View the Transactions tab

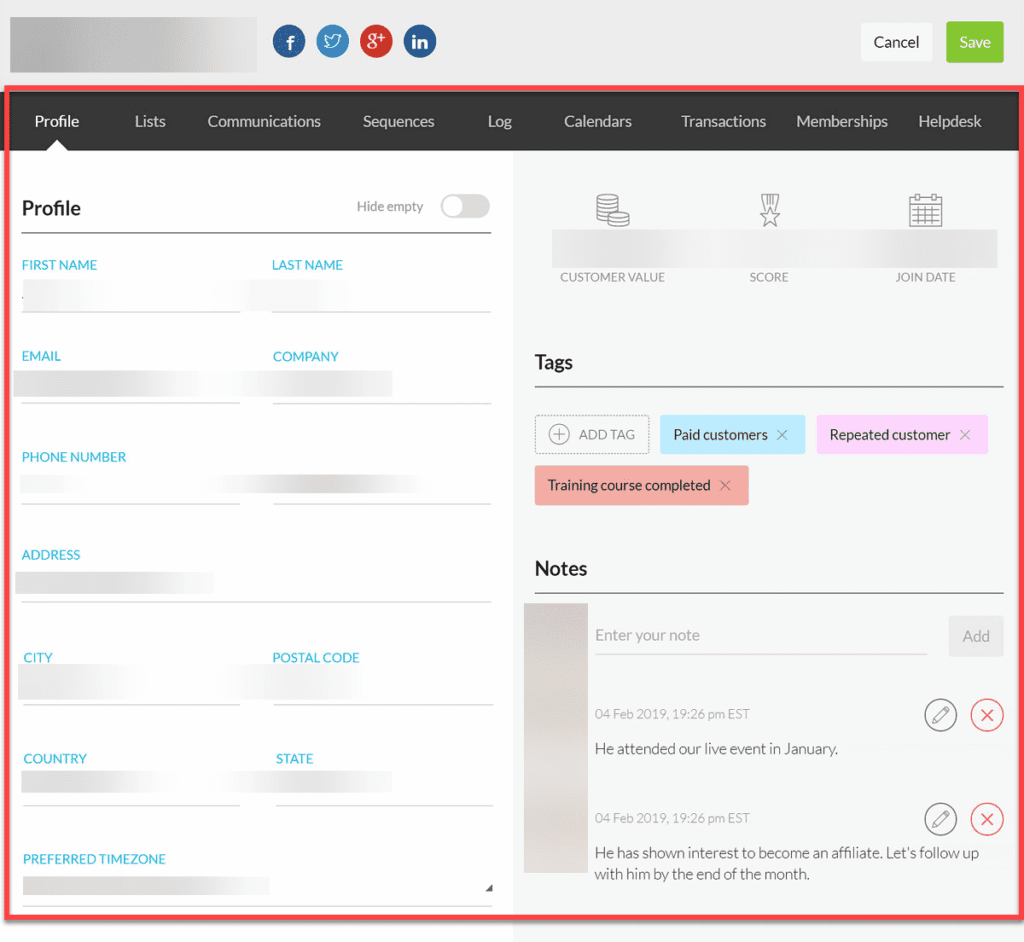(x=724, y=122)
